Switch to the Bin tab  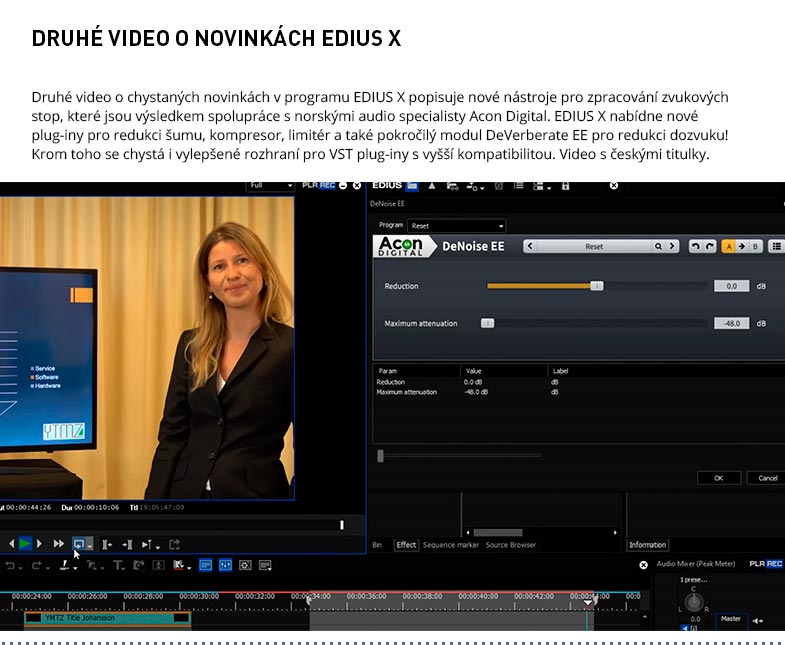point(377,545)
